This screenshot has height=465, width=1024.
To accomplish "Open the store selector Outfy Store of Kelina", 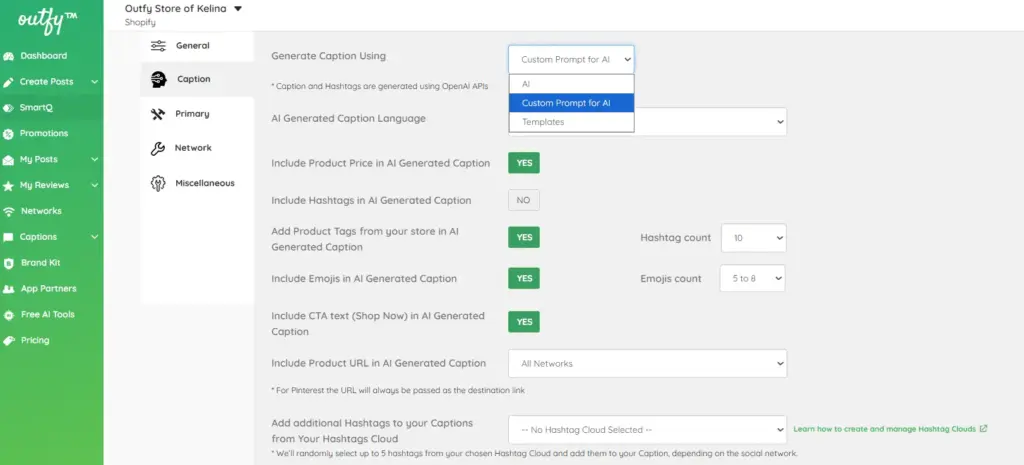I will pos(183,9).
